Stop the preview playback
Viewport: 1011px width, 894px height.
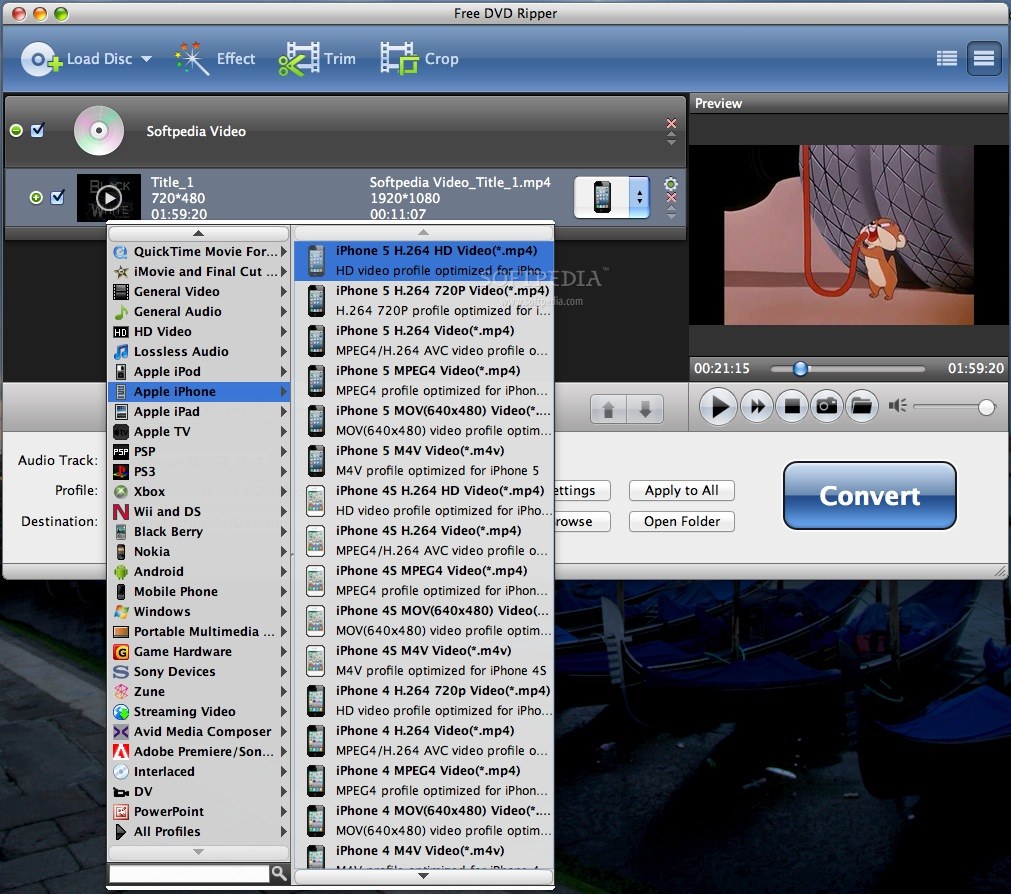791,407
